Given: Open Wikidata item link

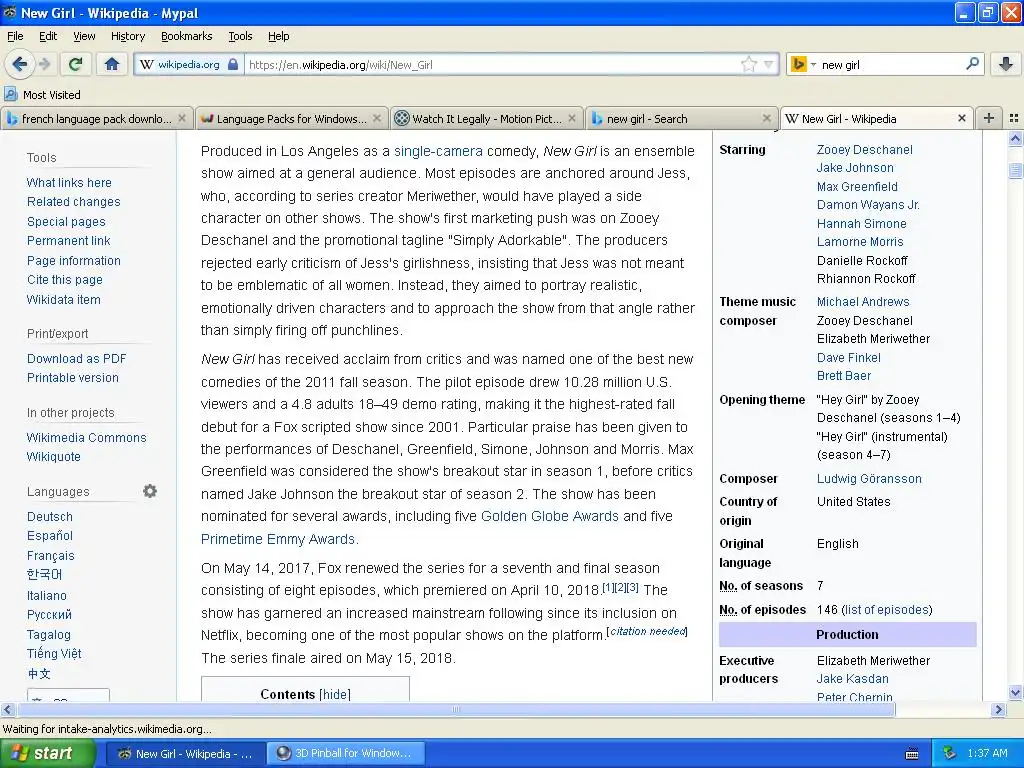Looking at the screenshot, I should [x=63, y=299].
